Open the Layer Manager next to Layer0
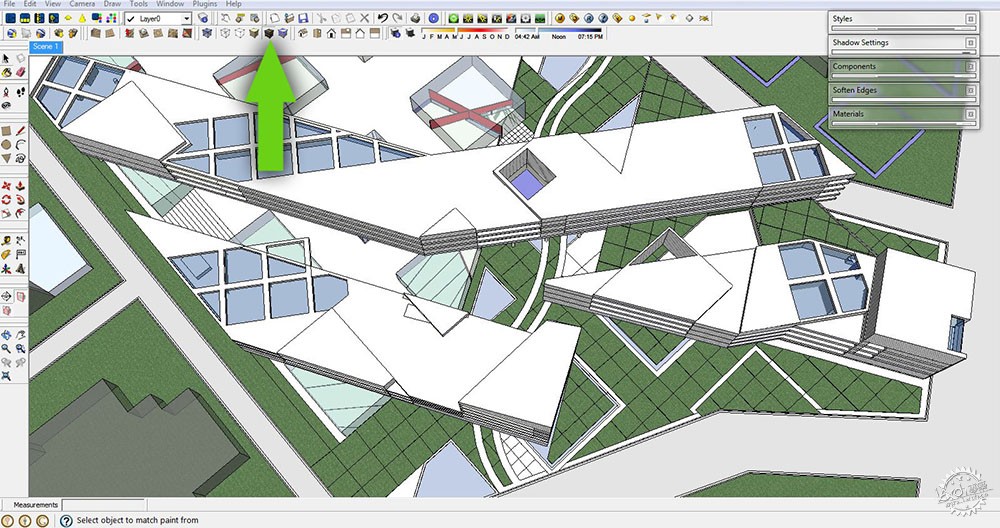This screenshot has height=528, width=1000. 203,18
